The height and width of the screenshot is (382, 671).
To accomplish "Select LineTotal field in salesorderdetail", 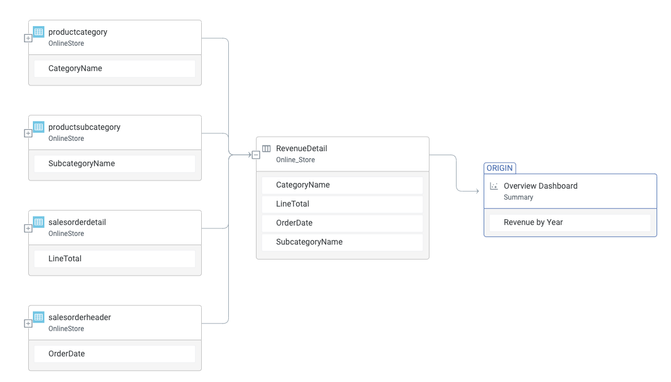I will (x=115, y=258).
